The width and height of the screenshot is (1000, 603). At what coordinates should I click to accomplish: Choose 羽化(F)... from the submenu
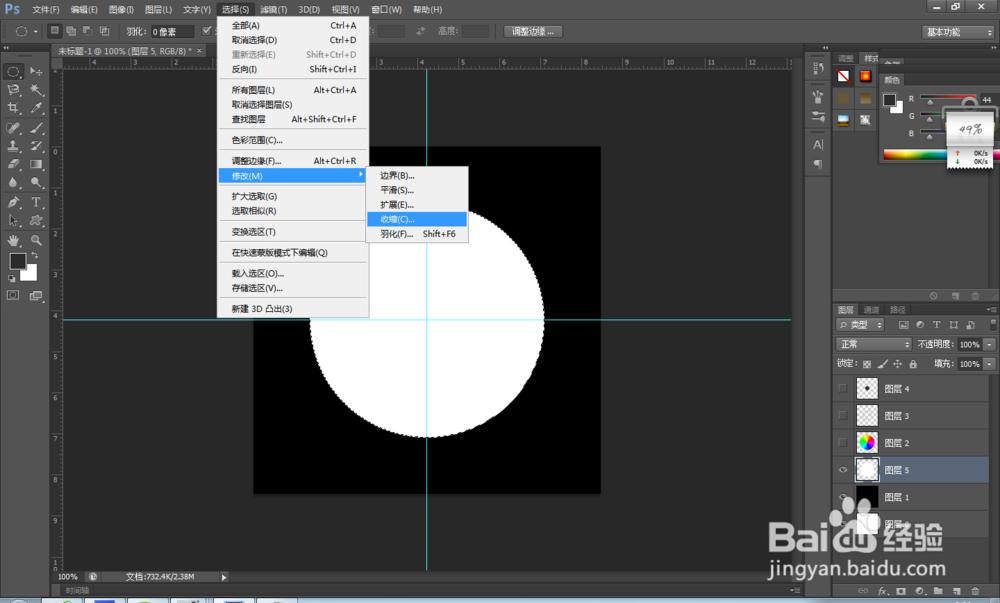click(x=417, y=234)
